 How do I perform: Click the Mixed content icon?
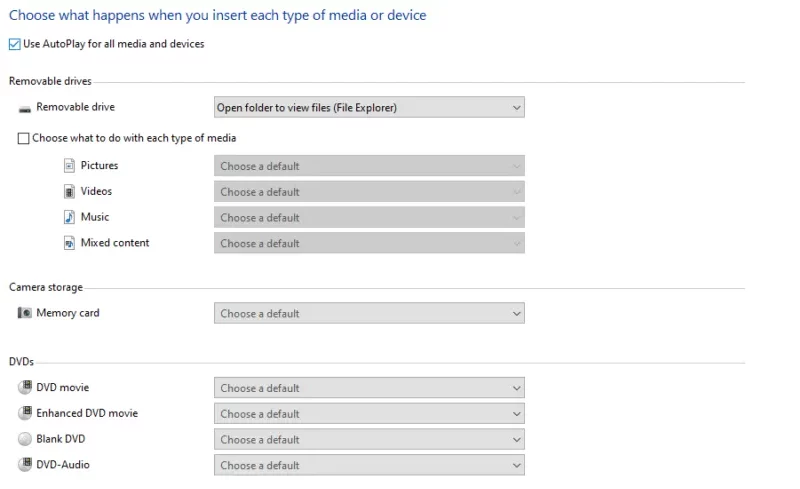(69, 243)
